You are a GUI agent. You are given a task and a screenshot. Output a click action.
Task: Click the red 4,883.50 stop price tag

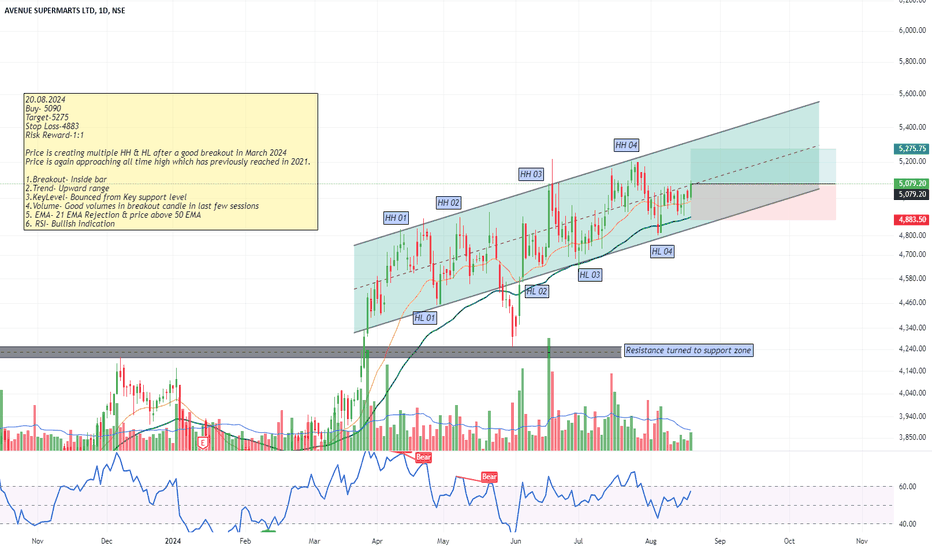912,220
